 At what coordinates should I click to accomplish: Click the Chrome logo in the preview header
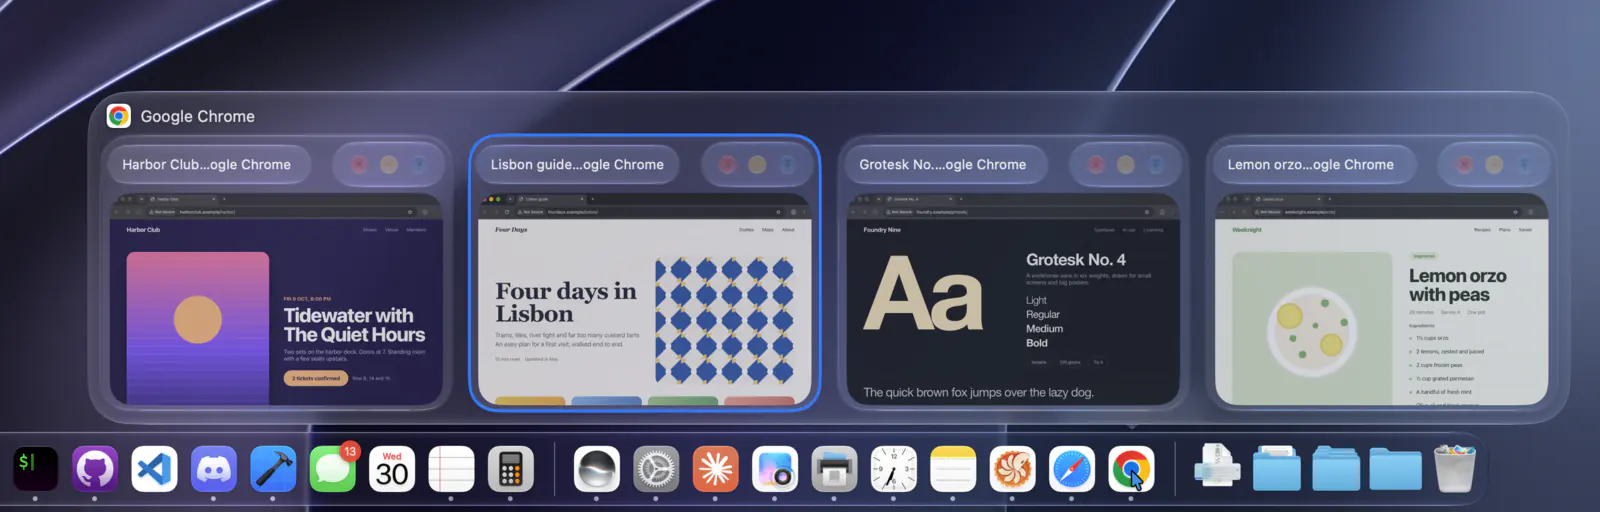click(119, 116)
